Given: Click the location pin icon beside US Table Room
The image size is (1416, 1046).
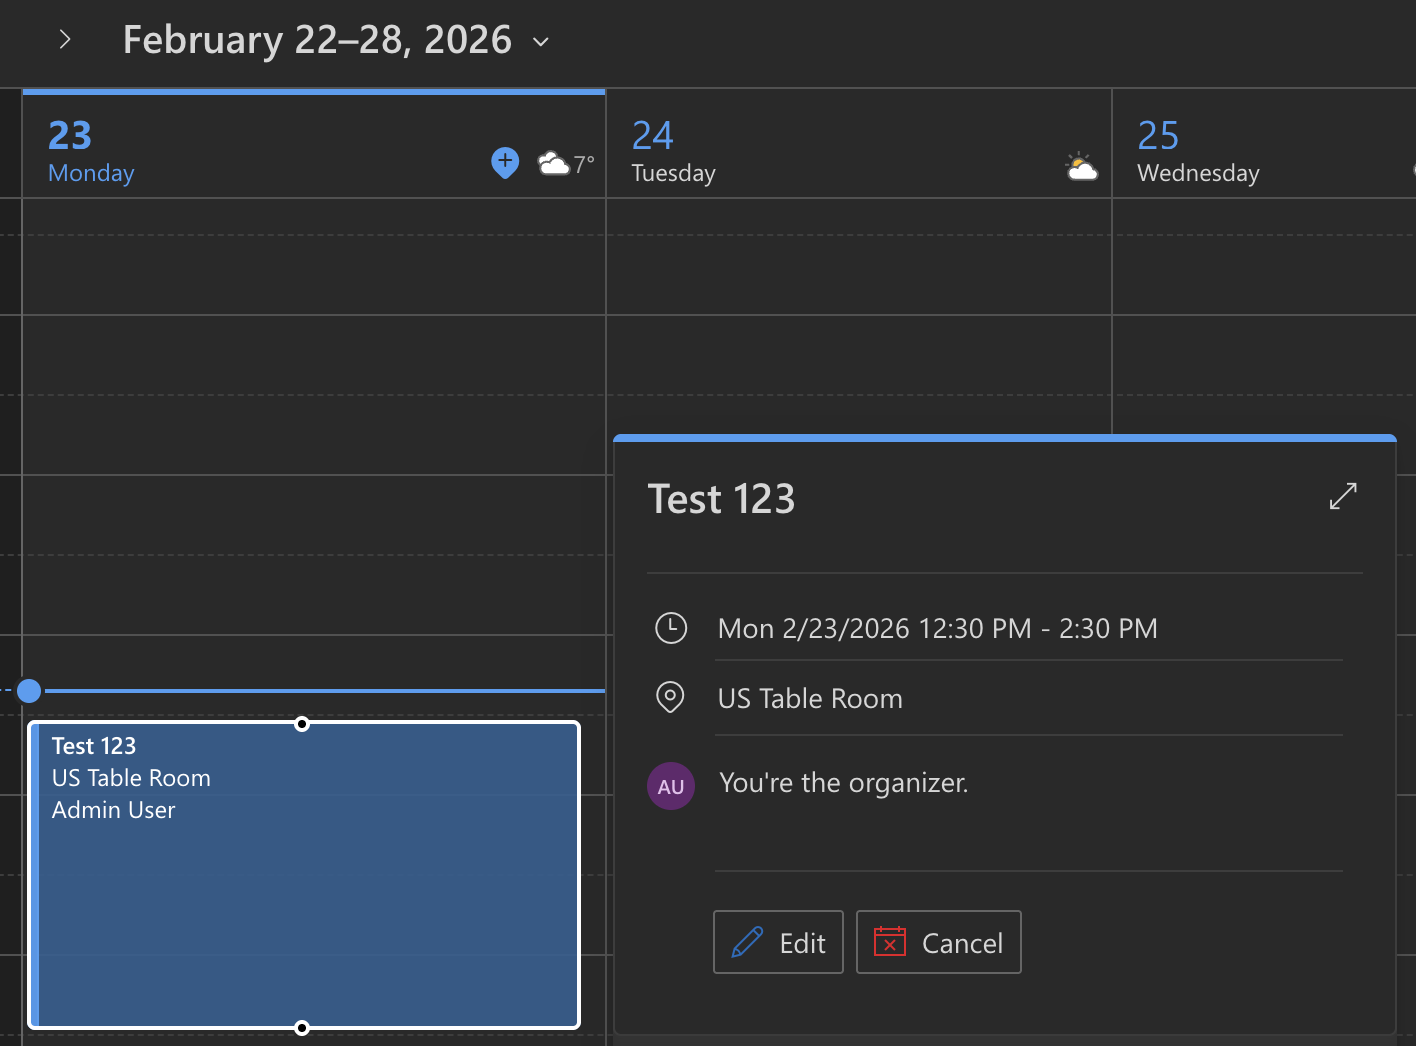Looking at the screenshot, I should point(670,697).
